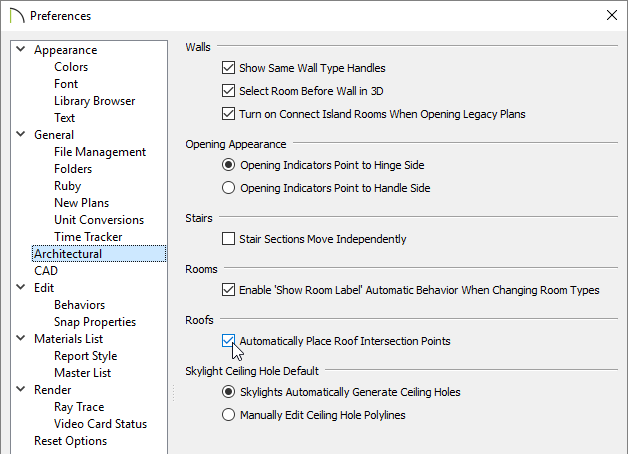Collapse the Render tree section
Viewport: 628px width, 454px height.
click(20, 389)
